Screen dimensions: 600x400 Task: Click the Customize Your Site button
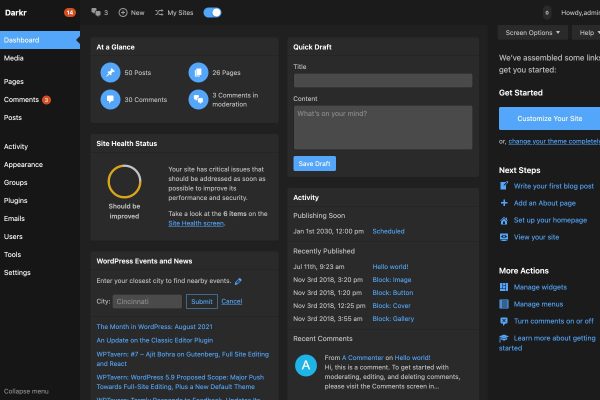pos(549,119)
